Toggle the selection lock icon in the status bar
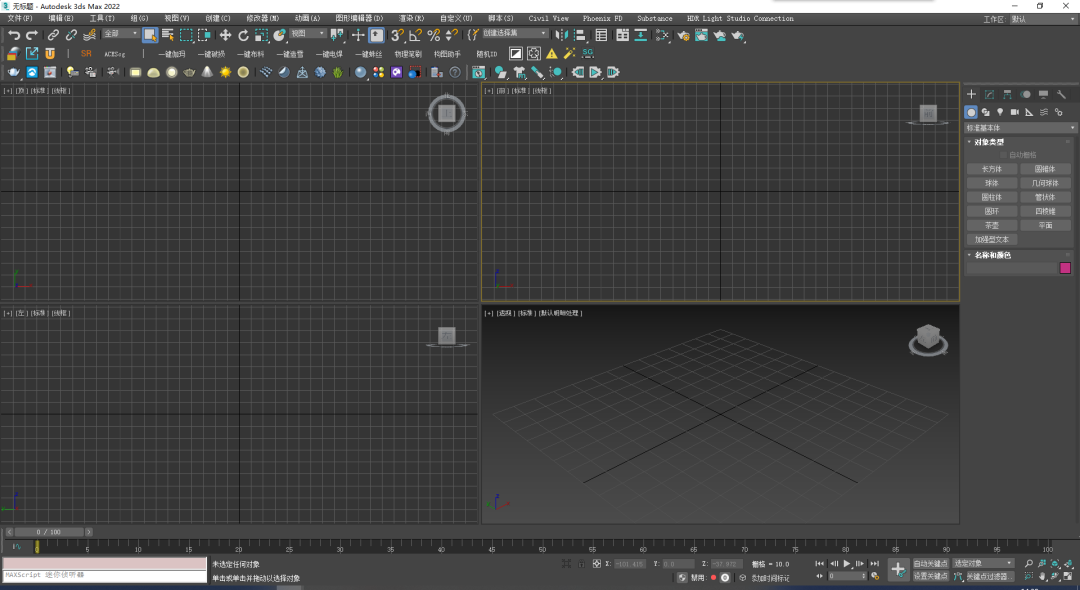Image resolution: width=1080 pixels, height=590 pixels. tap(583, 564)
